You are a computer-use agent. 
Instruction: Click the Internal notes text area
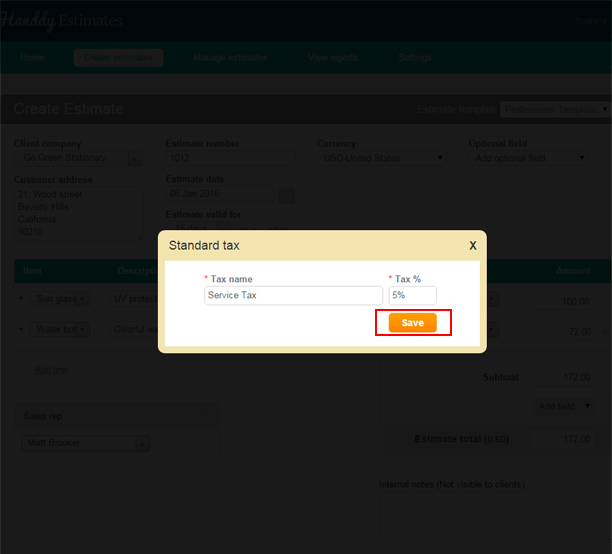tap(495, 516)
